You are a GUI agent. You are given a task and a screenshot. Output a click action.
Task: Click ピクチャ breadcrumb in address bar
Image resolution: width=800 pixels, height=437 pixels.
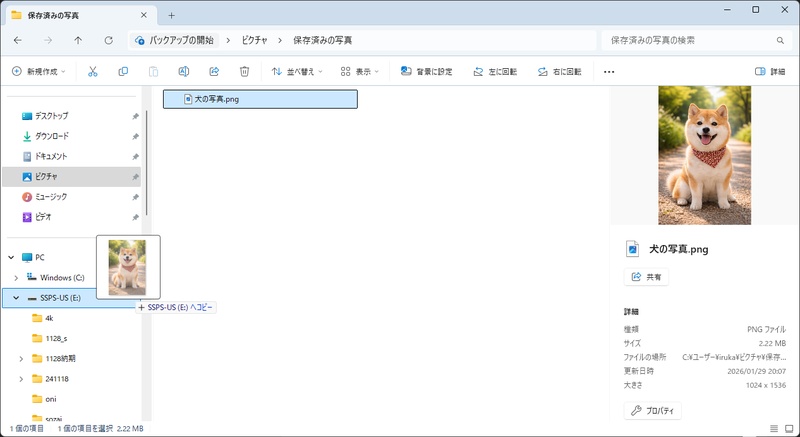(x=255, y=40)
